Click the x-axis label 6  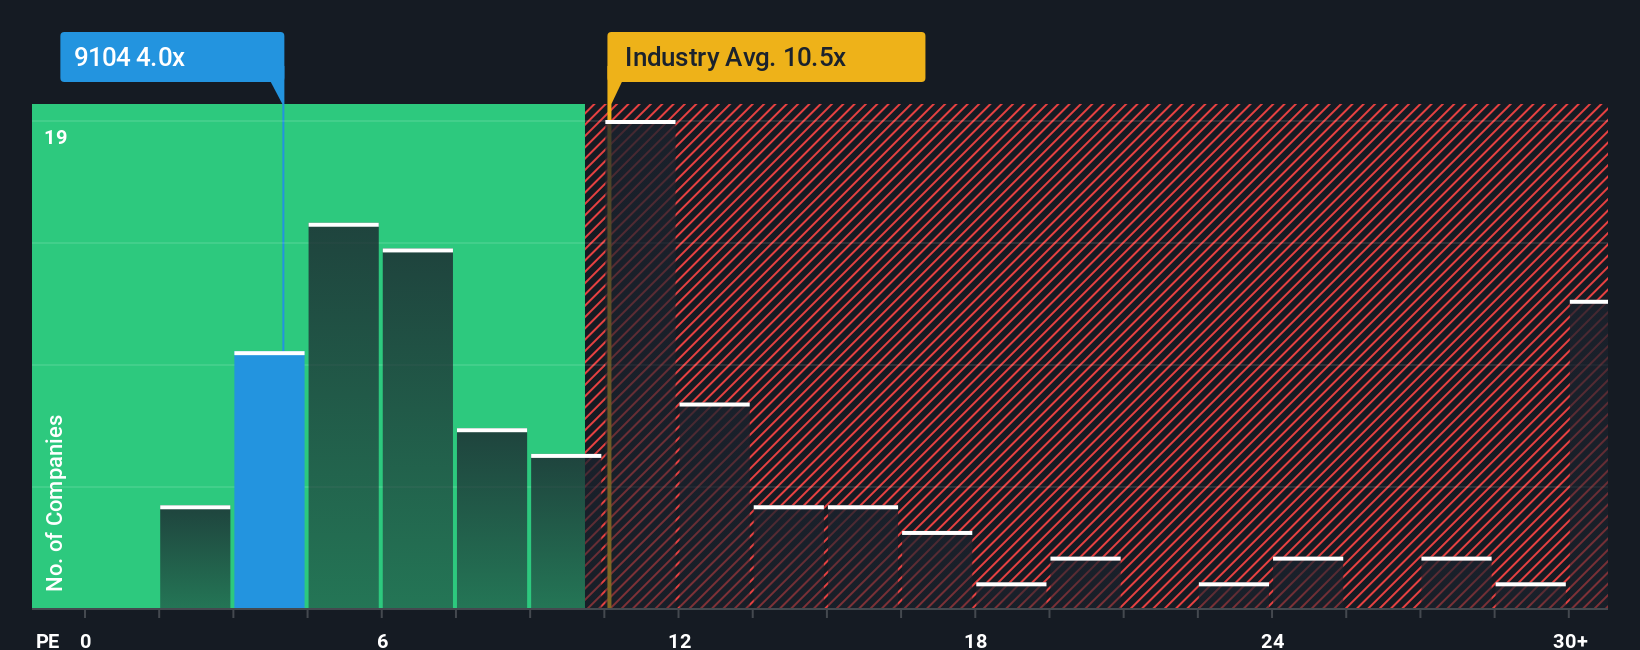pos(382,640)
